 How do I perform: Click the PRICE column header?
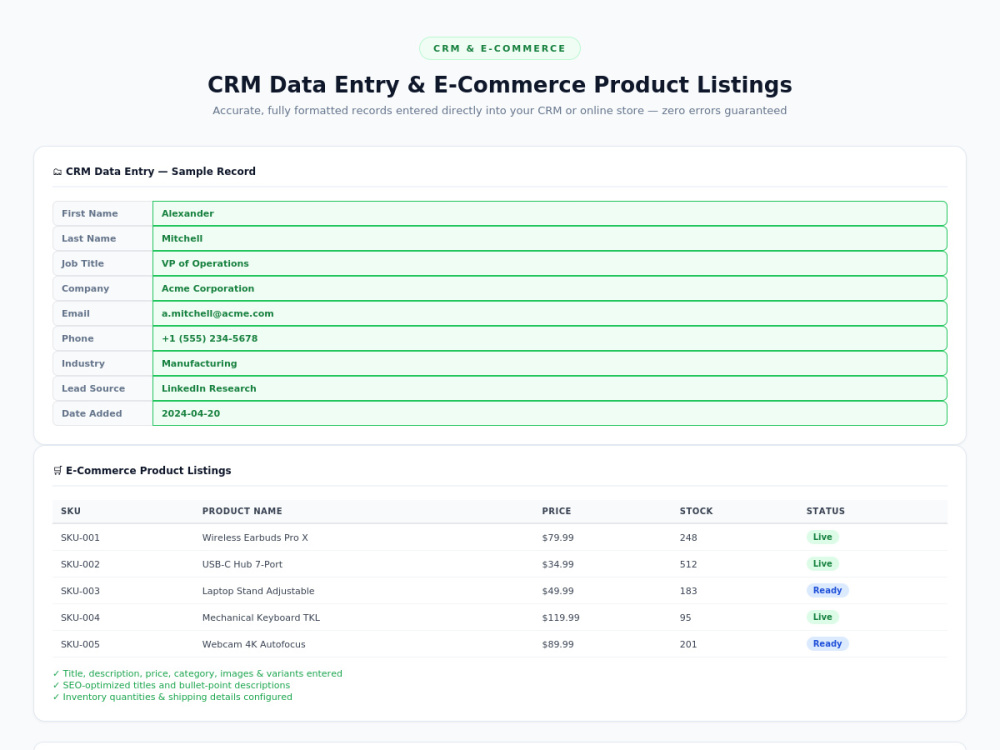pos(556,511)
